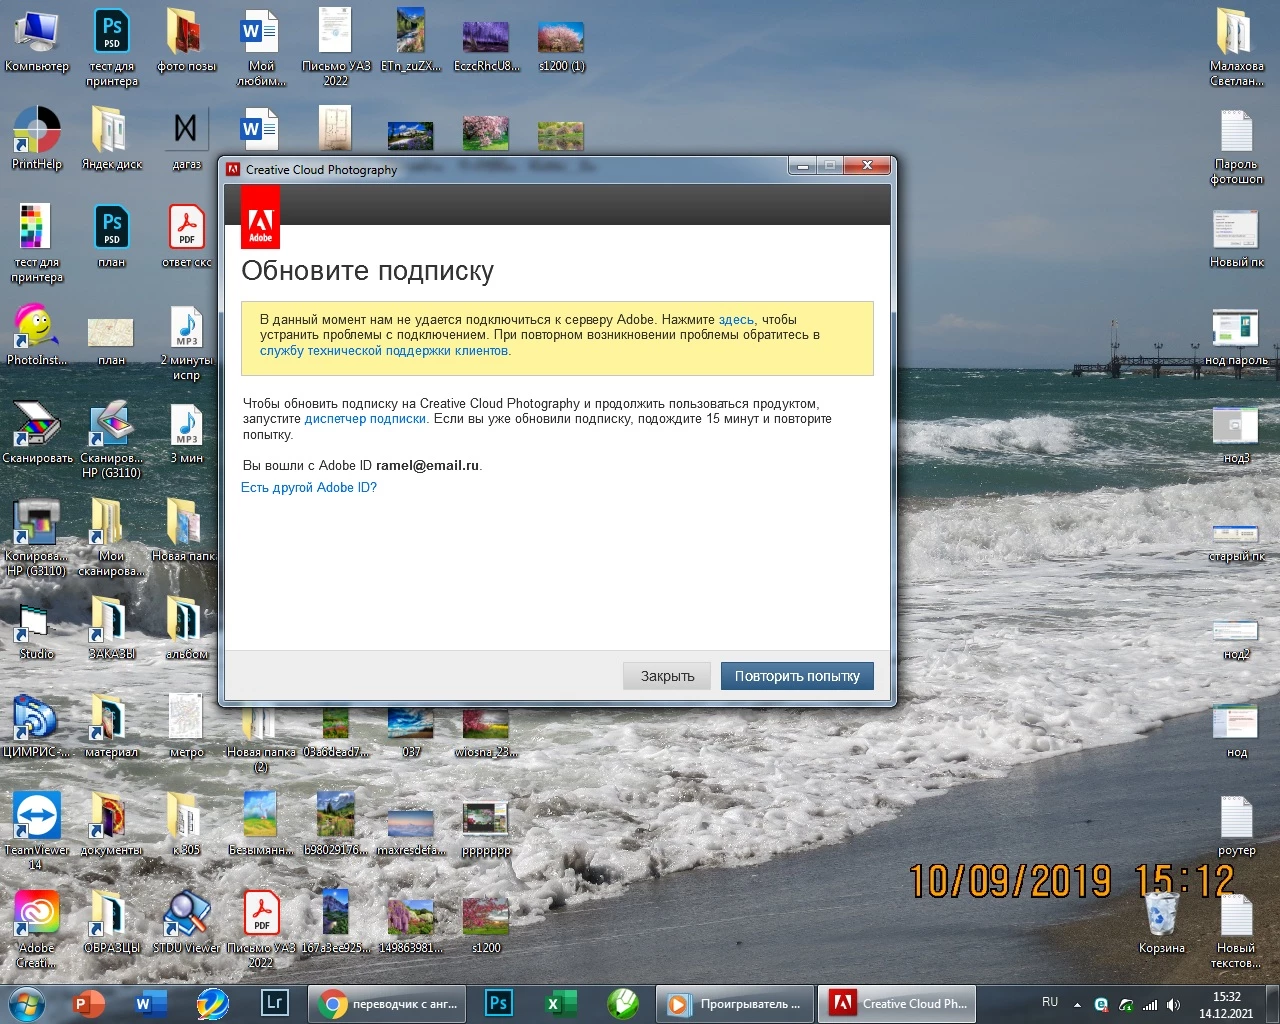Select the "ЦИМРИС-..." desktop shortcut
Image resolution: width=1280 pixels, height=1024 pixels.
[37, 726]
